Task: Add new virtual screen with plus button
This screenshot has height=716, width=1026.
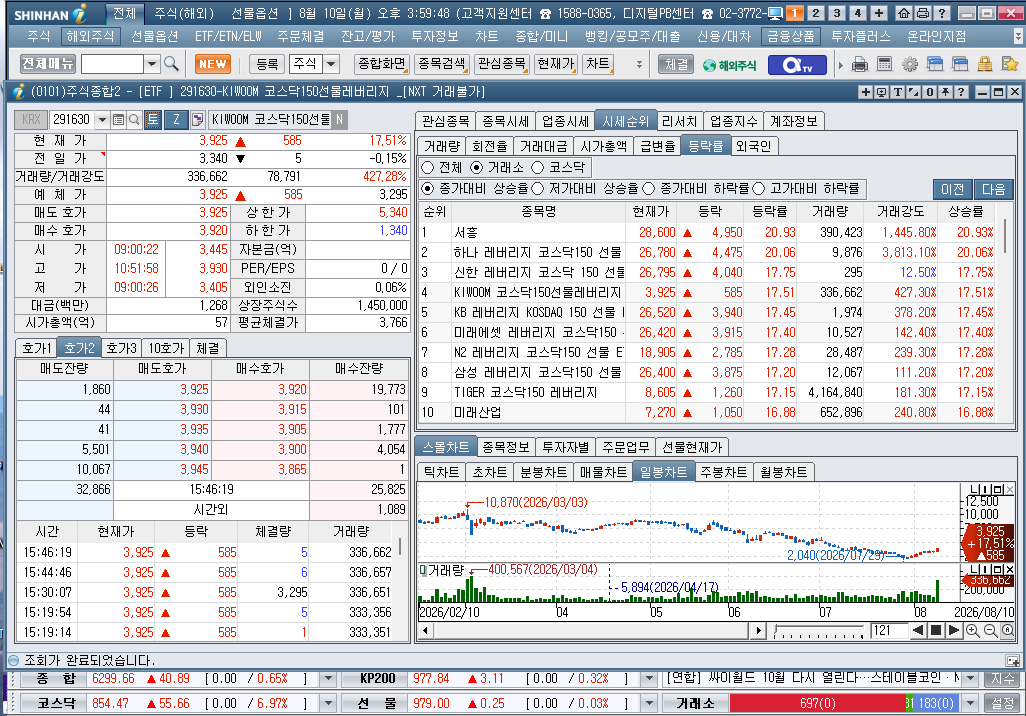Action: (879, 12)
